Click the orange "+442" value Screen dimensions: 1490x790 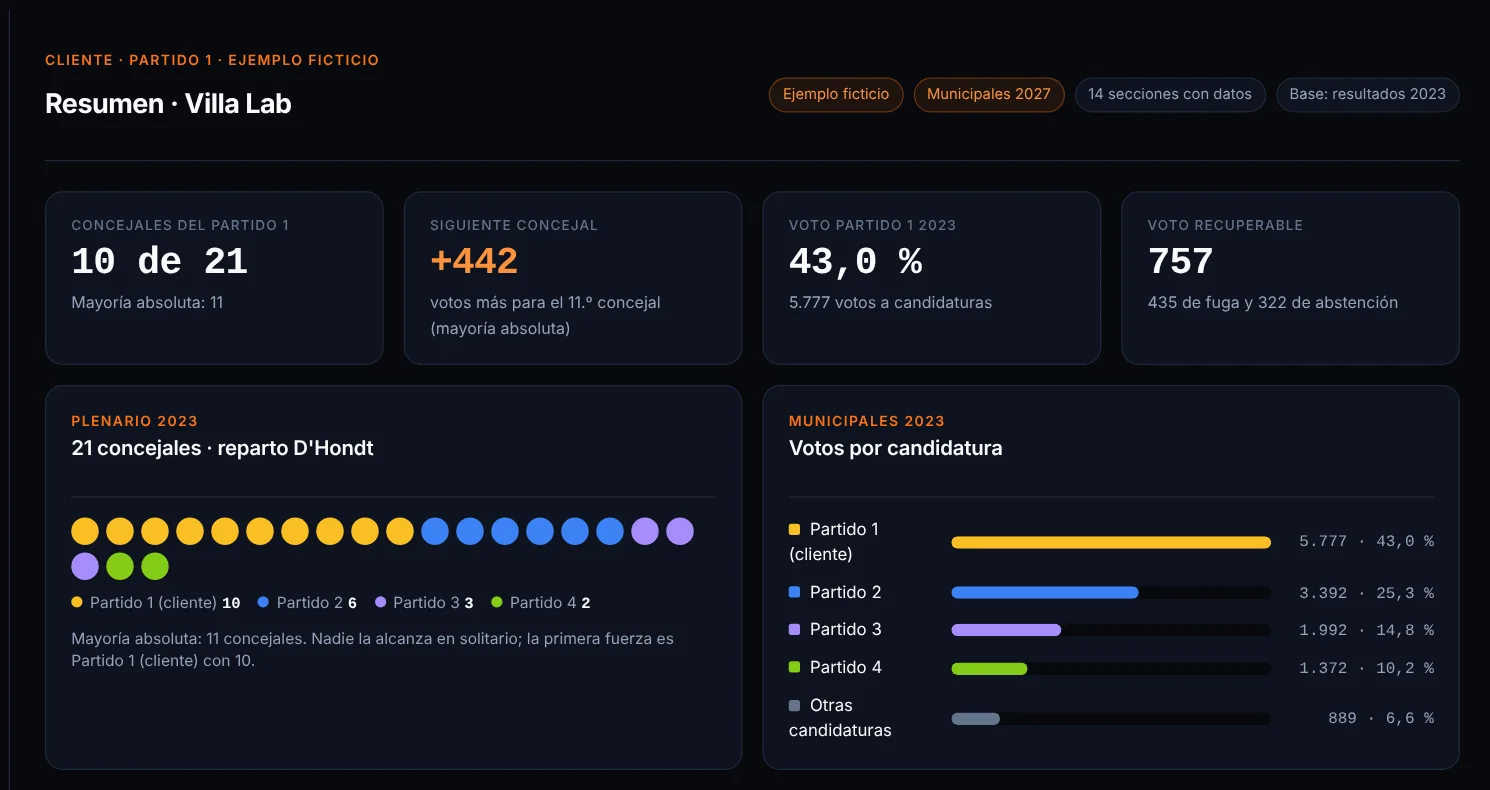[474, 262]
